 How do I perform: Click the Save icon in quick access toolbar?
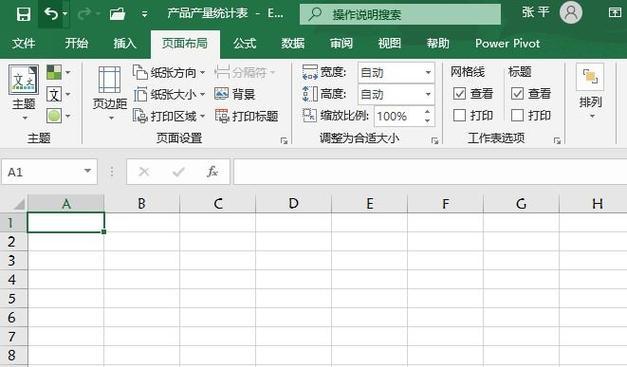click(x=23, y=14)
